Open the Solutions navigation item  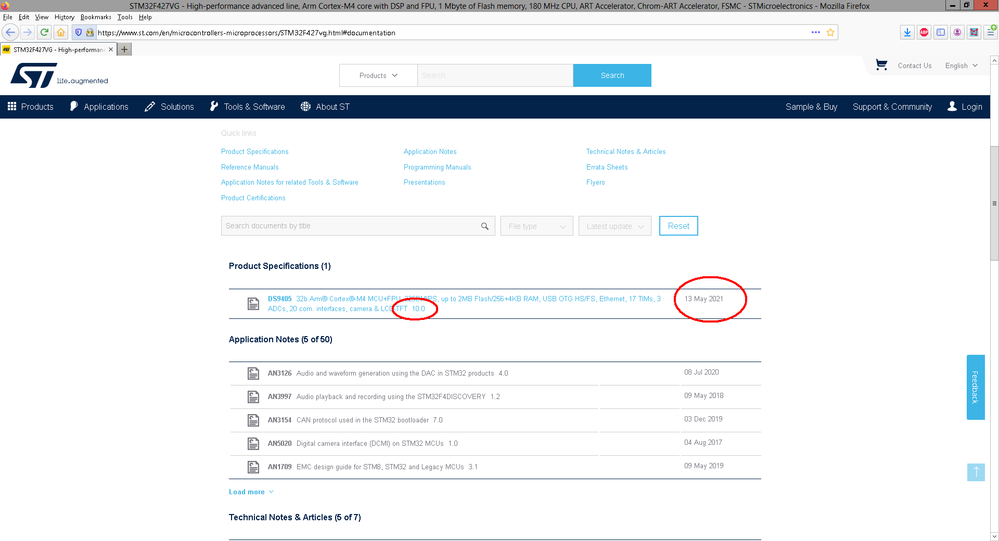169,107
